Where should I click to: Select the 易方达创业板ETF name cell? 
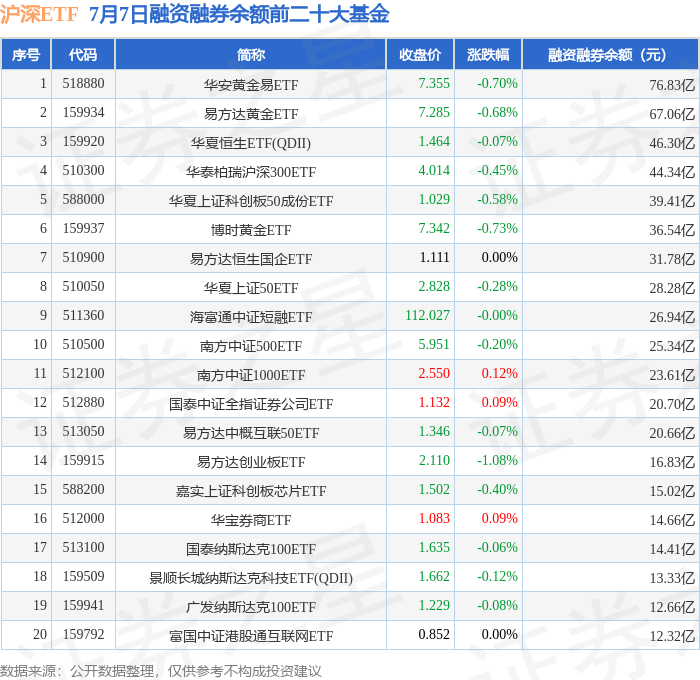[250, 462]
